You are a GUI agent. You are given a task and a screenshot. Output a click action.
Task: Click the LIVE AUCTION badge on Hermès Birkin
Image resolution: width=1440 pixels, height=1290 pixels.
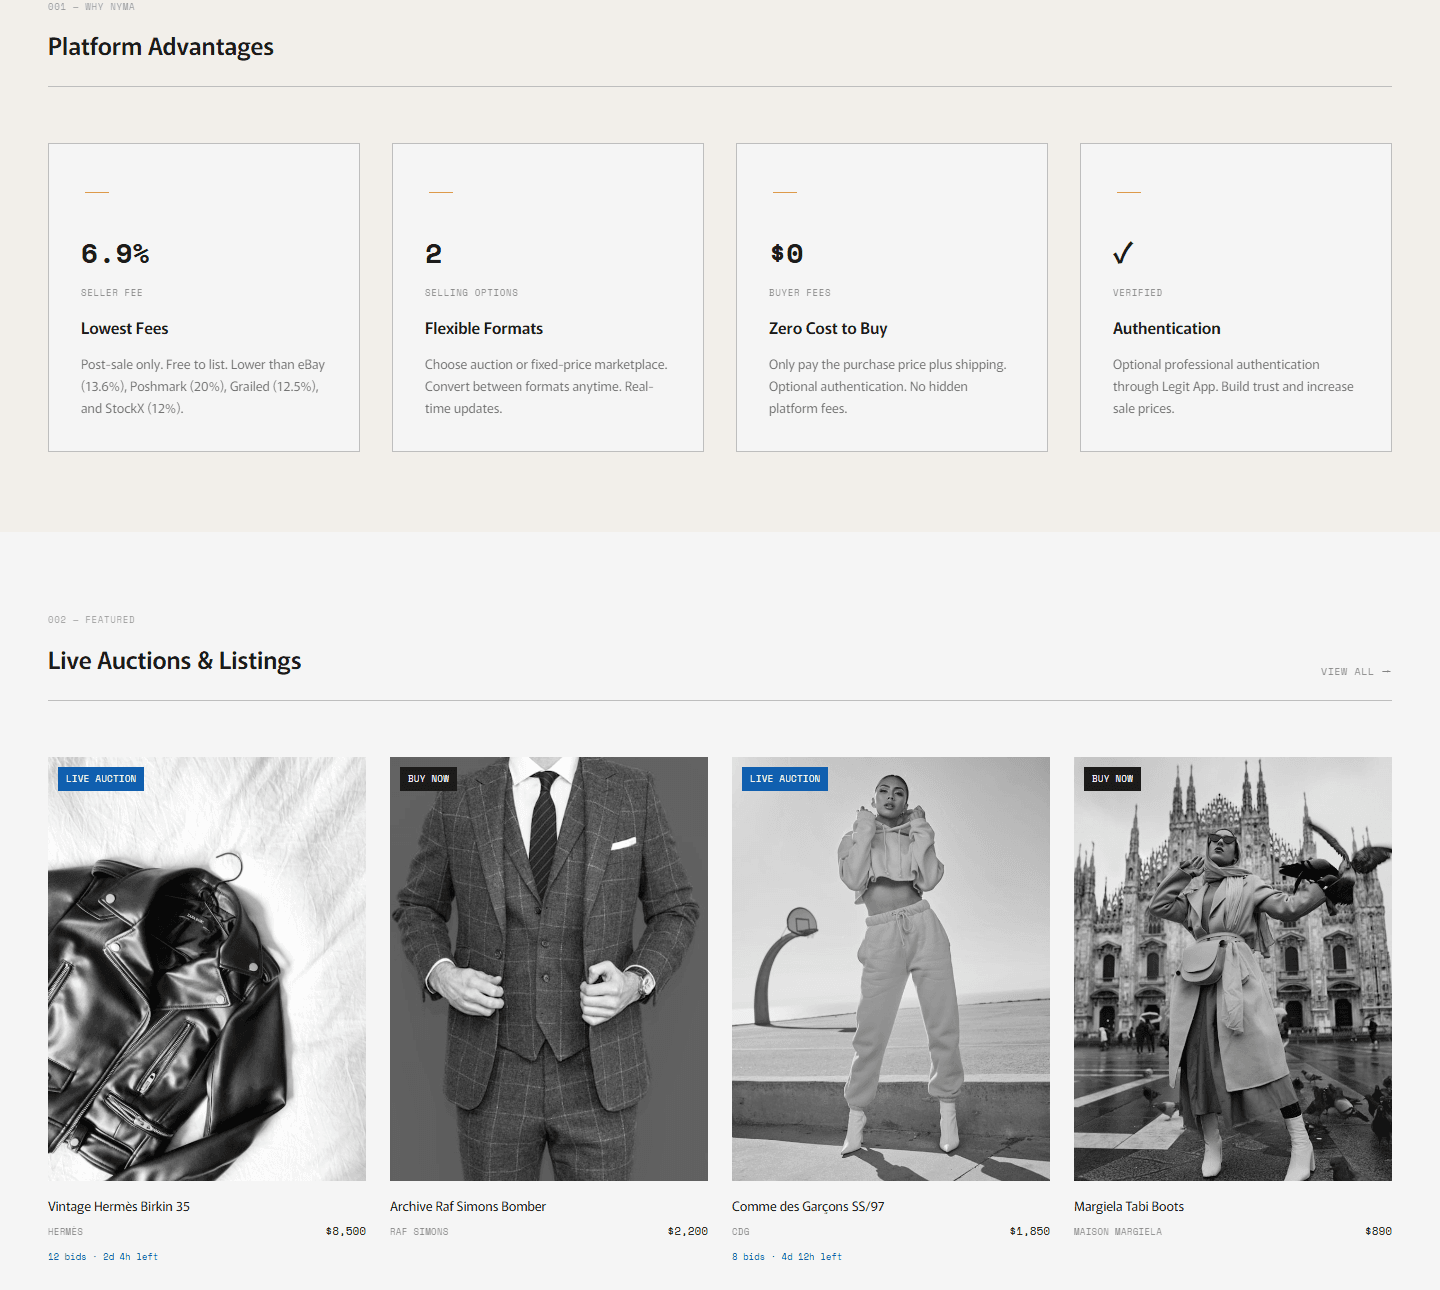(x=101, y=779)
